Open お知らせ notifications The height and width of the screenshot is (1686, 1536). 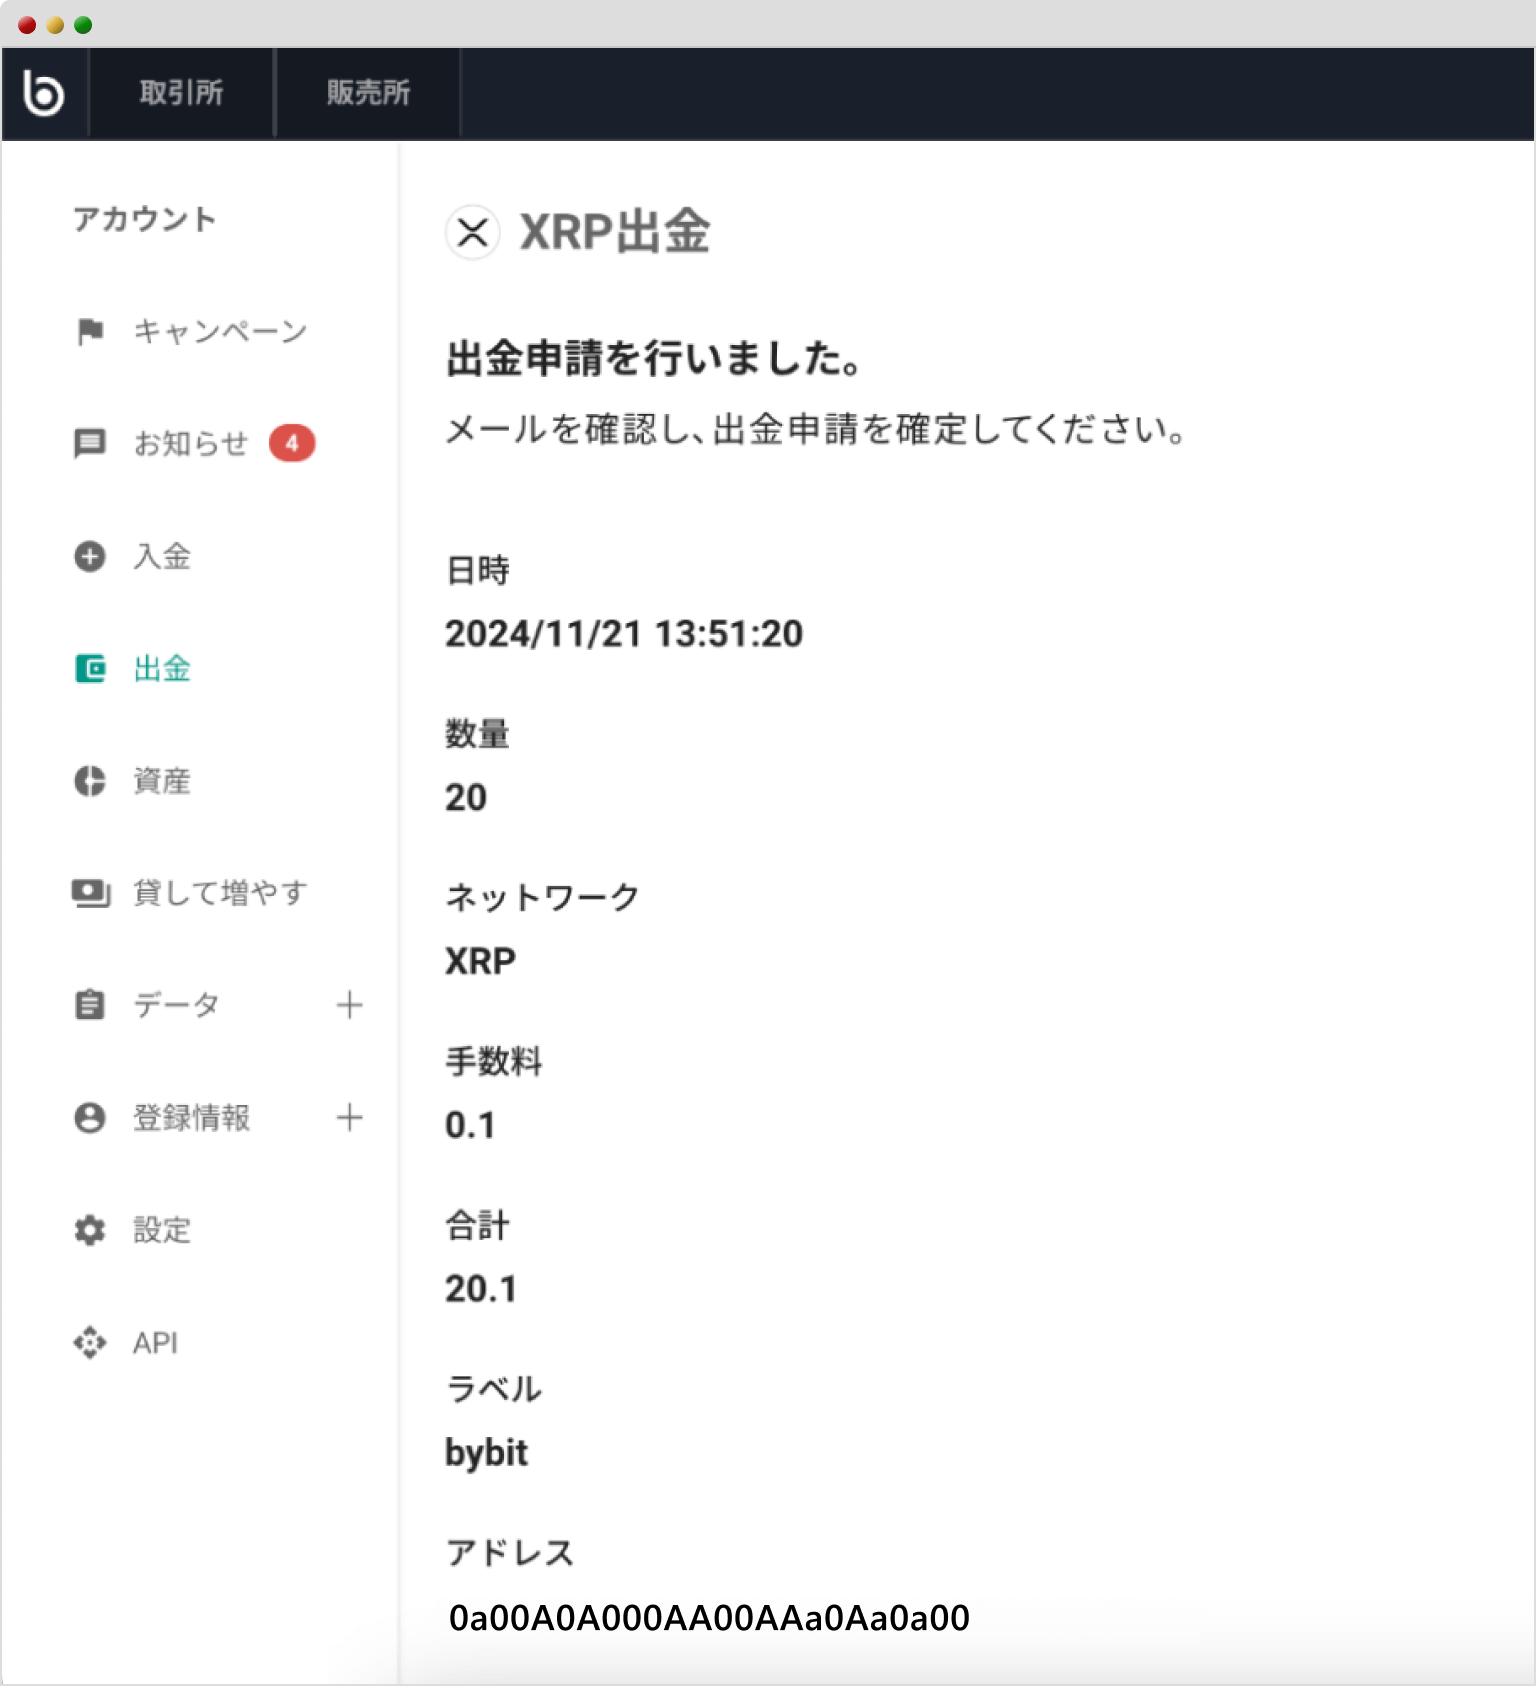190,443
